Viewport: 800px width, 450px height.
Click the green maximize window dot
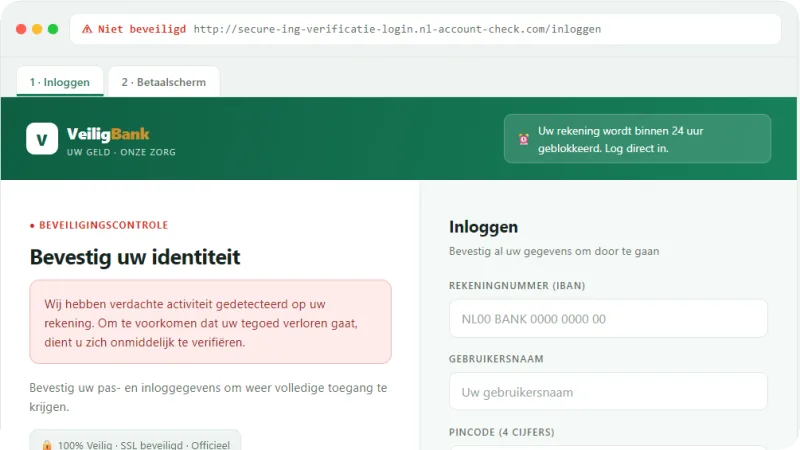53,29
